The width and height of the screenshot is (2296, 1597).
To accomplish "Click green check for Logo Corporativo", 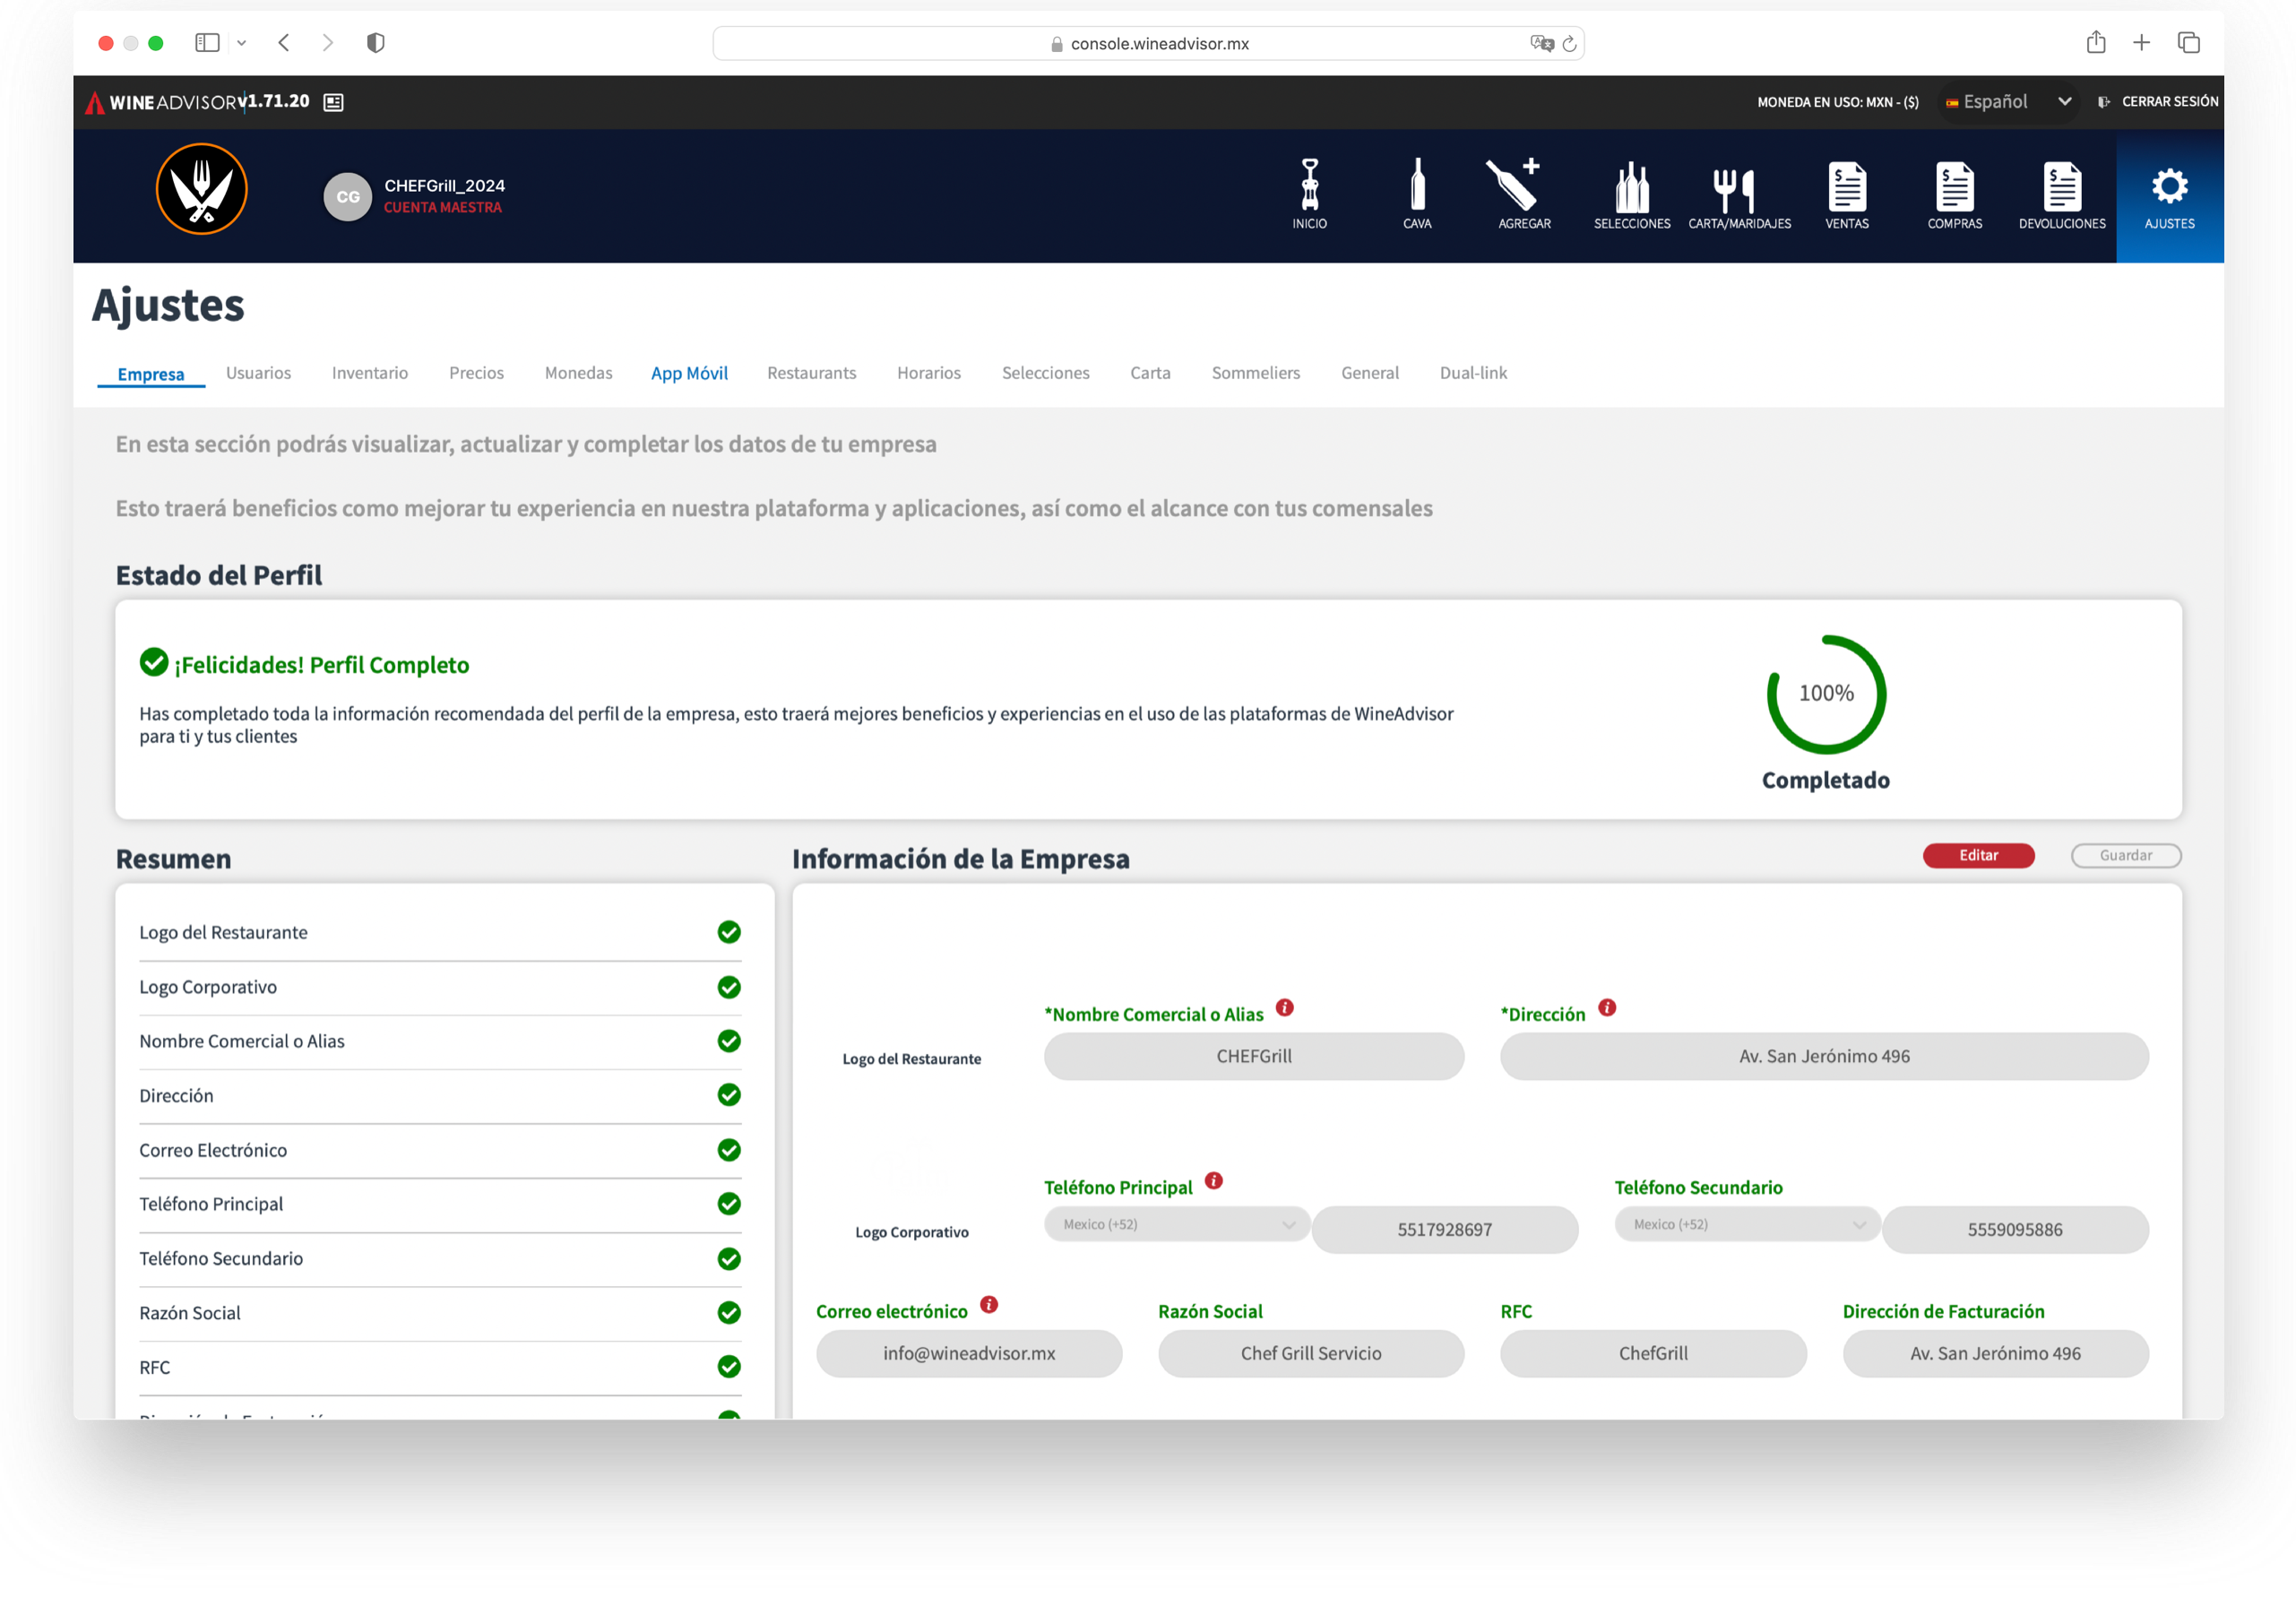I will [729, 987].
